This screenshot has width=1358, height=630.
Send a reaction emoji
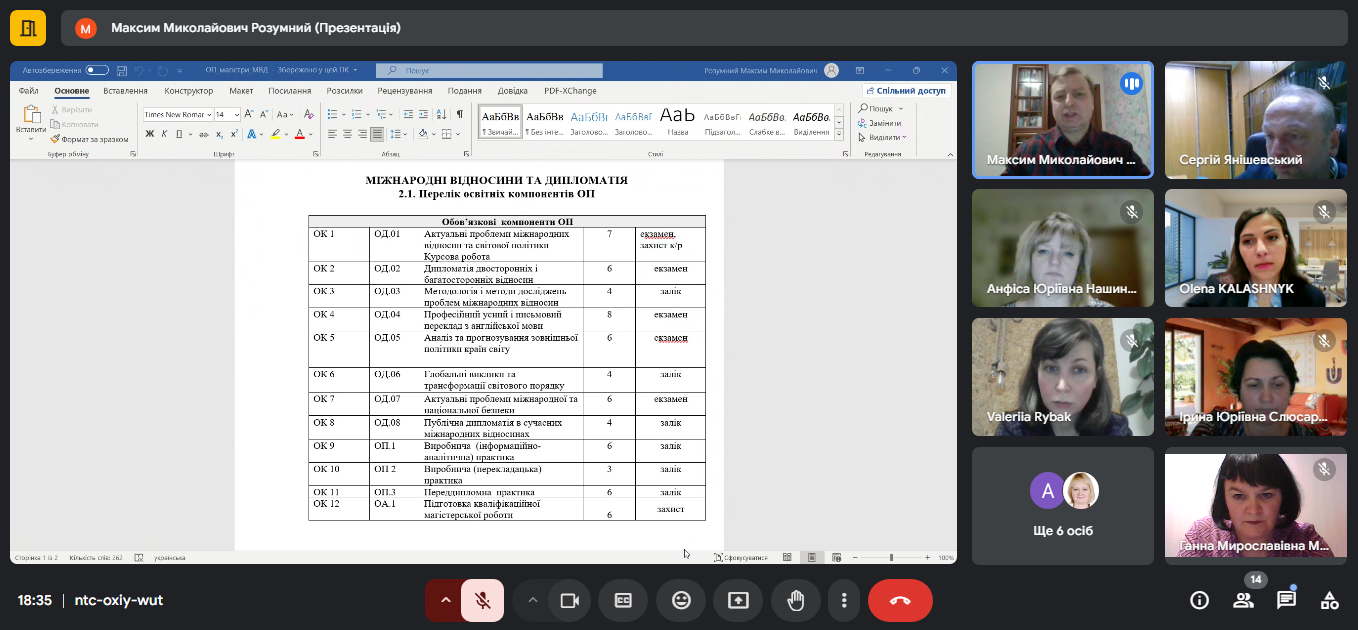[681, 600]
